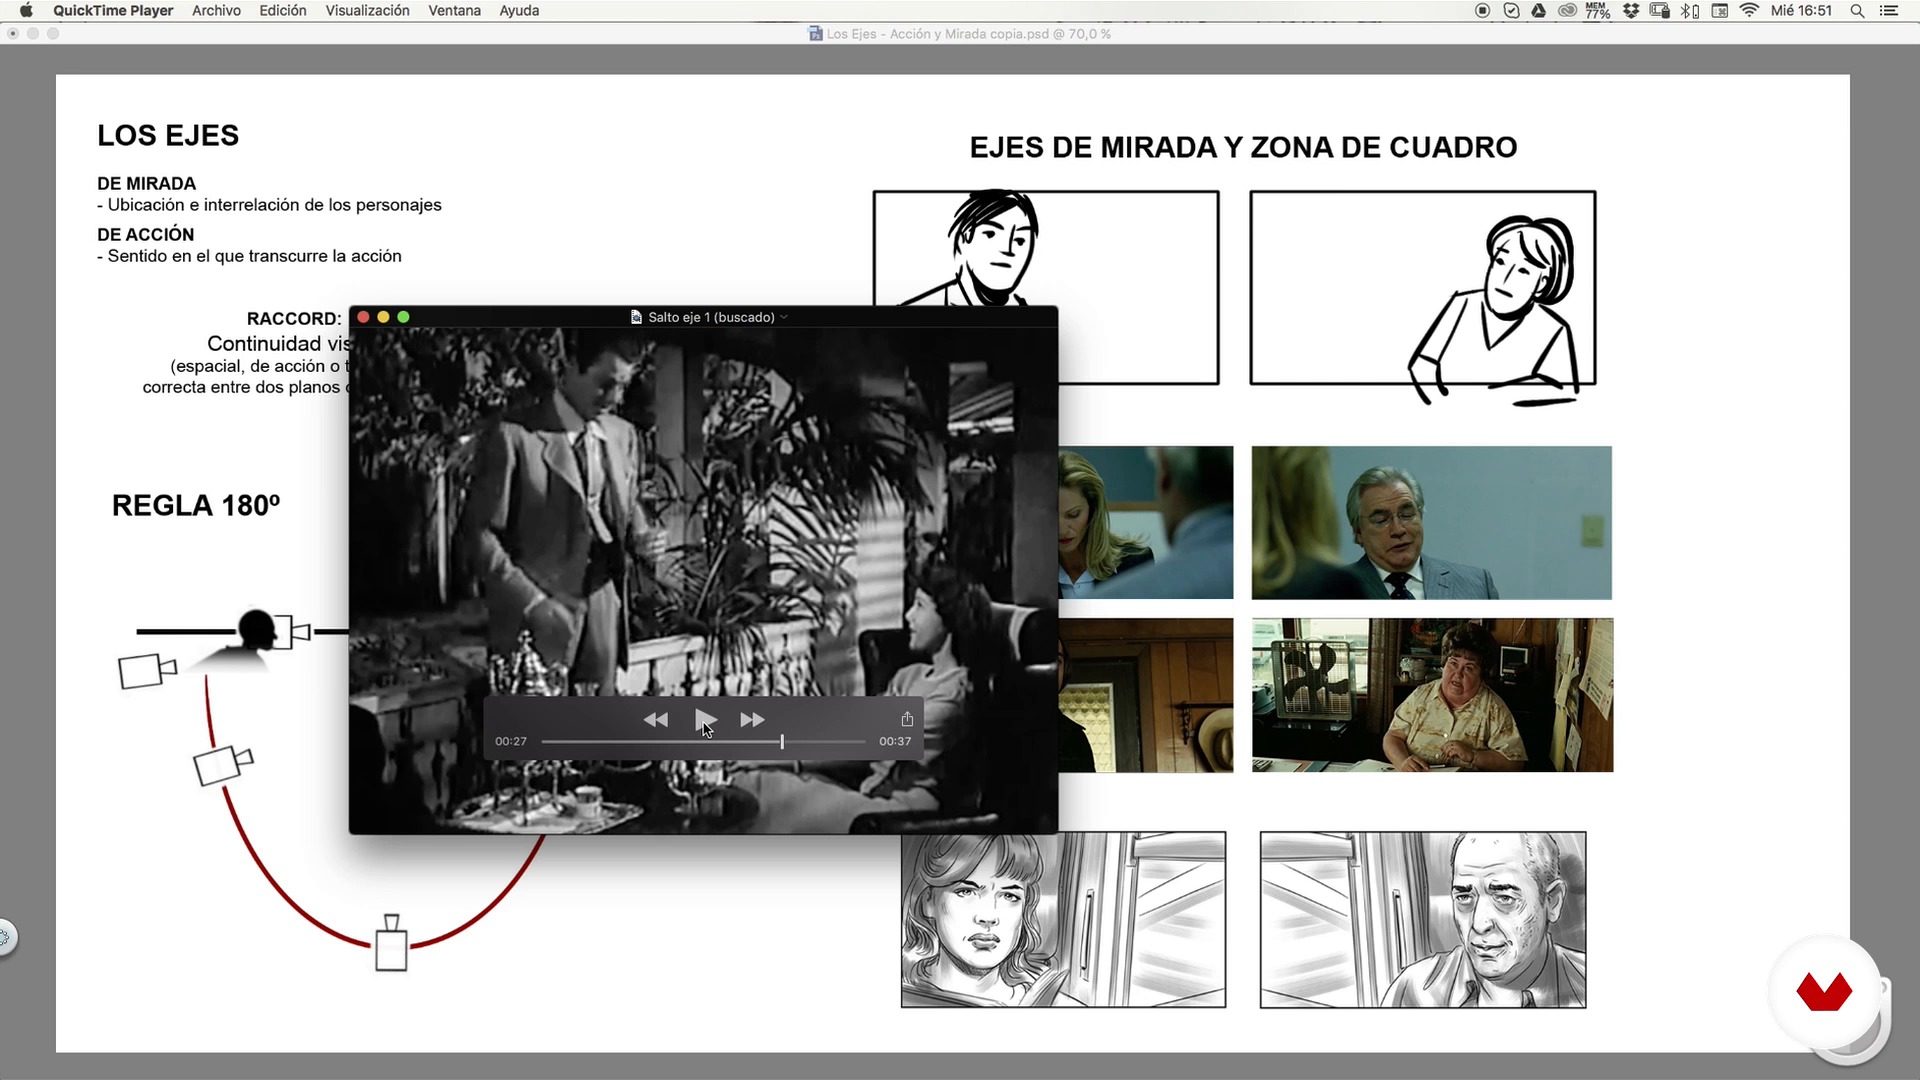Open the Archivo menu
The height and width of the screenshot is (1080, 1920).
tap(216, 11)
